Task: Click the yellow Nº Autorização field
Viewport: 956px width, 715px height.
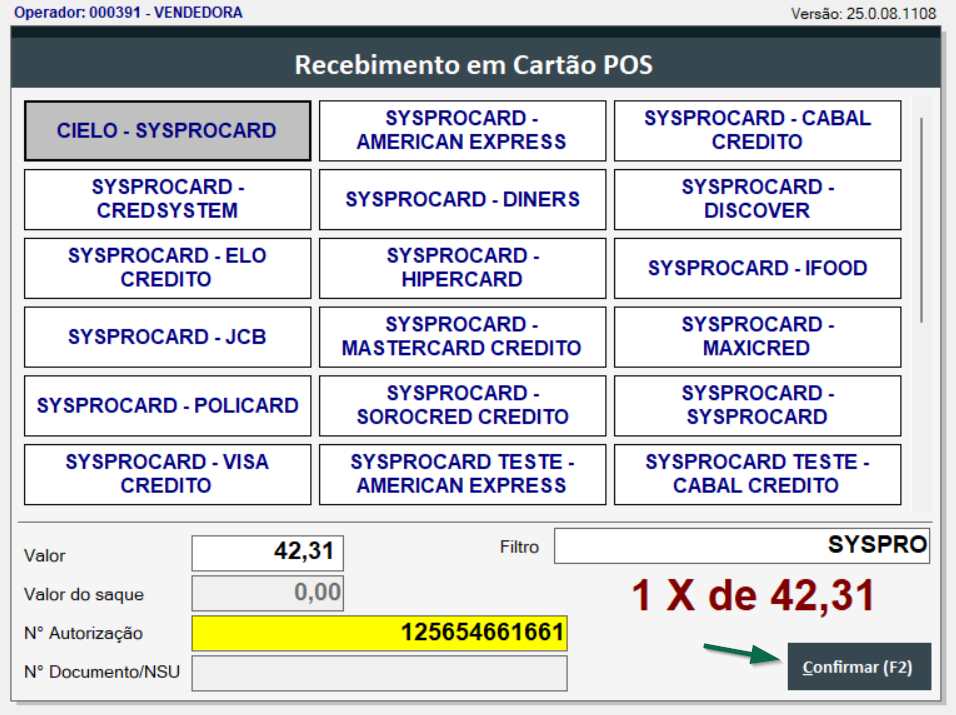Action: point(379,633)
